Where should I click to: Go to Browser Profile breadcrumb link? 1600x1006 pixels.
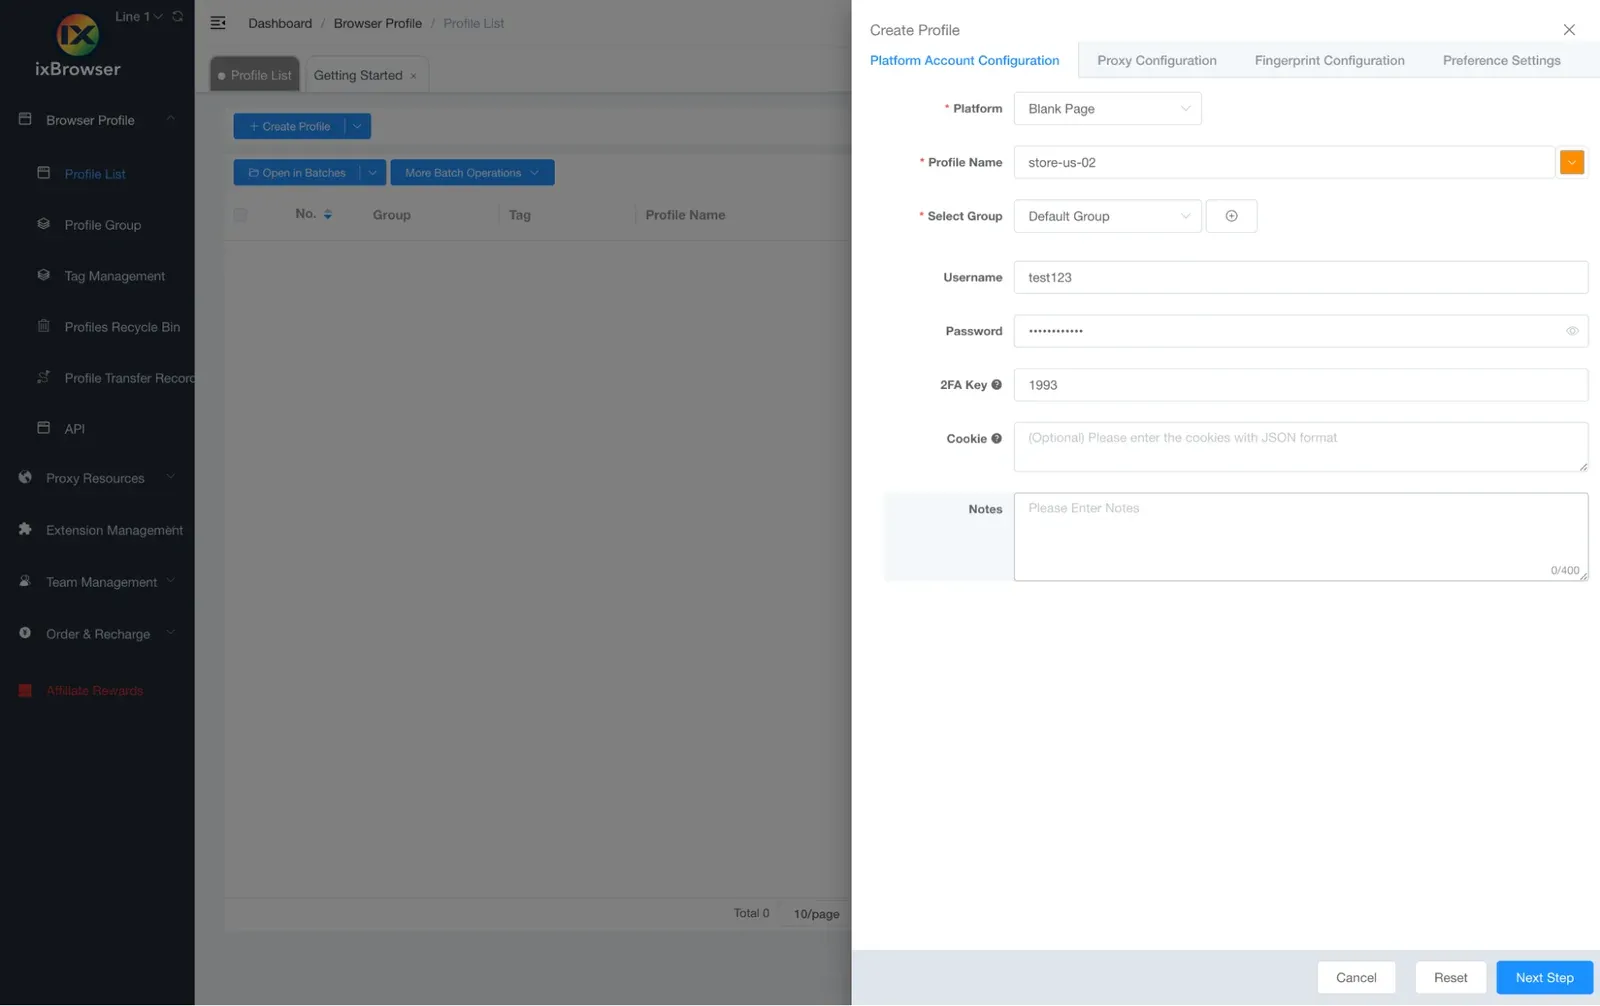[x=377, y=23]
